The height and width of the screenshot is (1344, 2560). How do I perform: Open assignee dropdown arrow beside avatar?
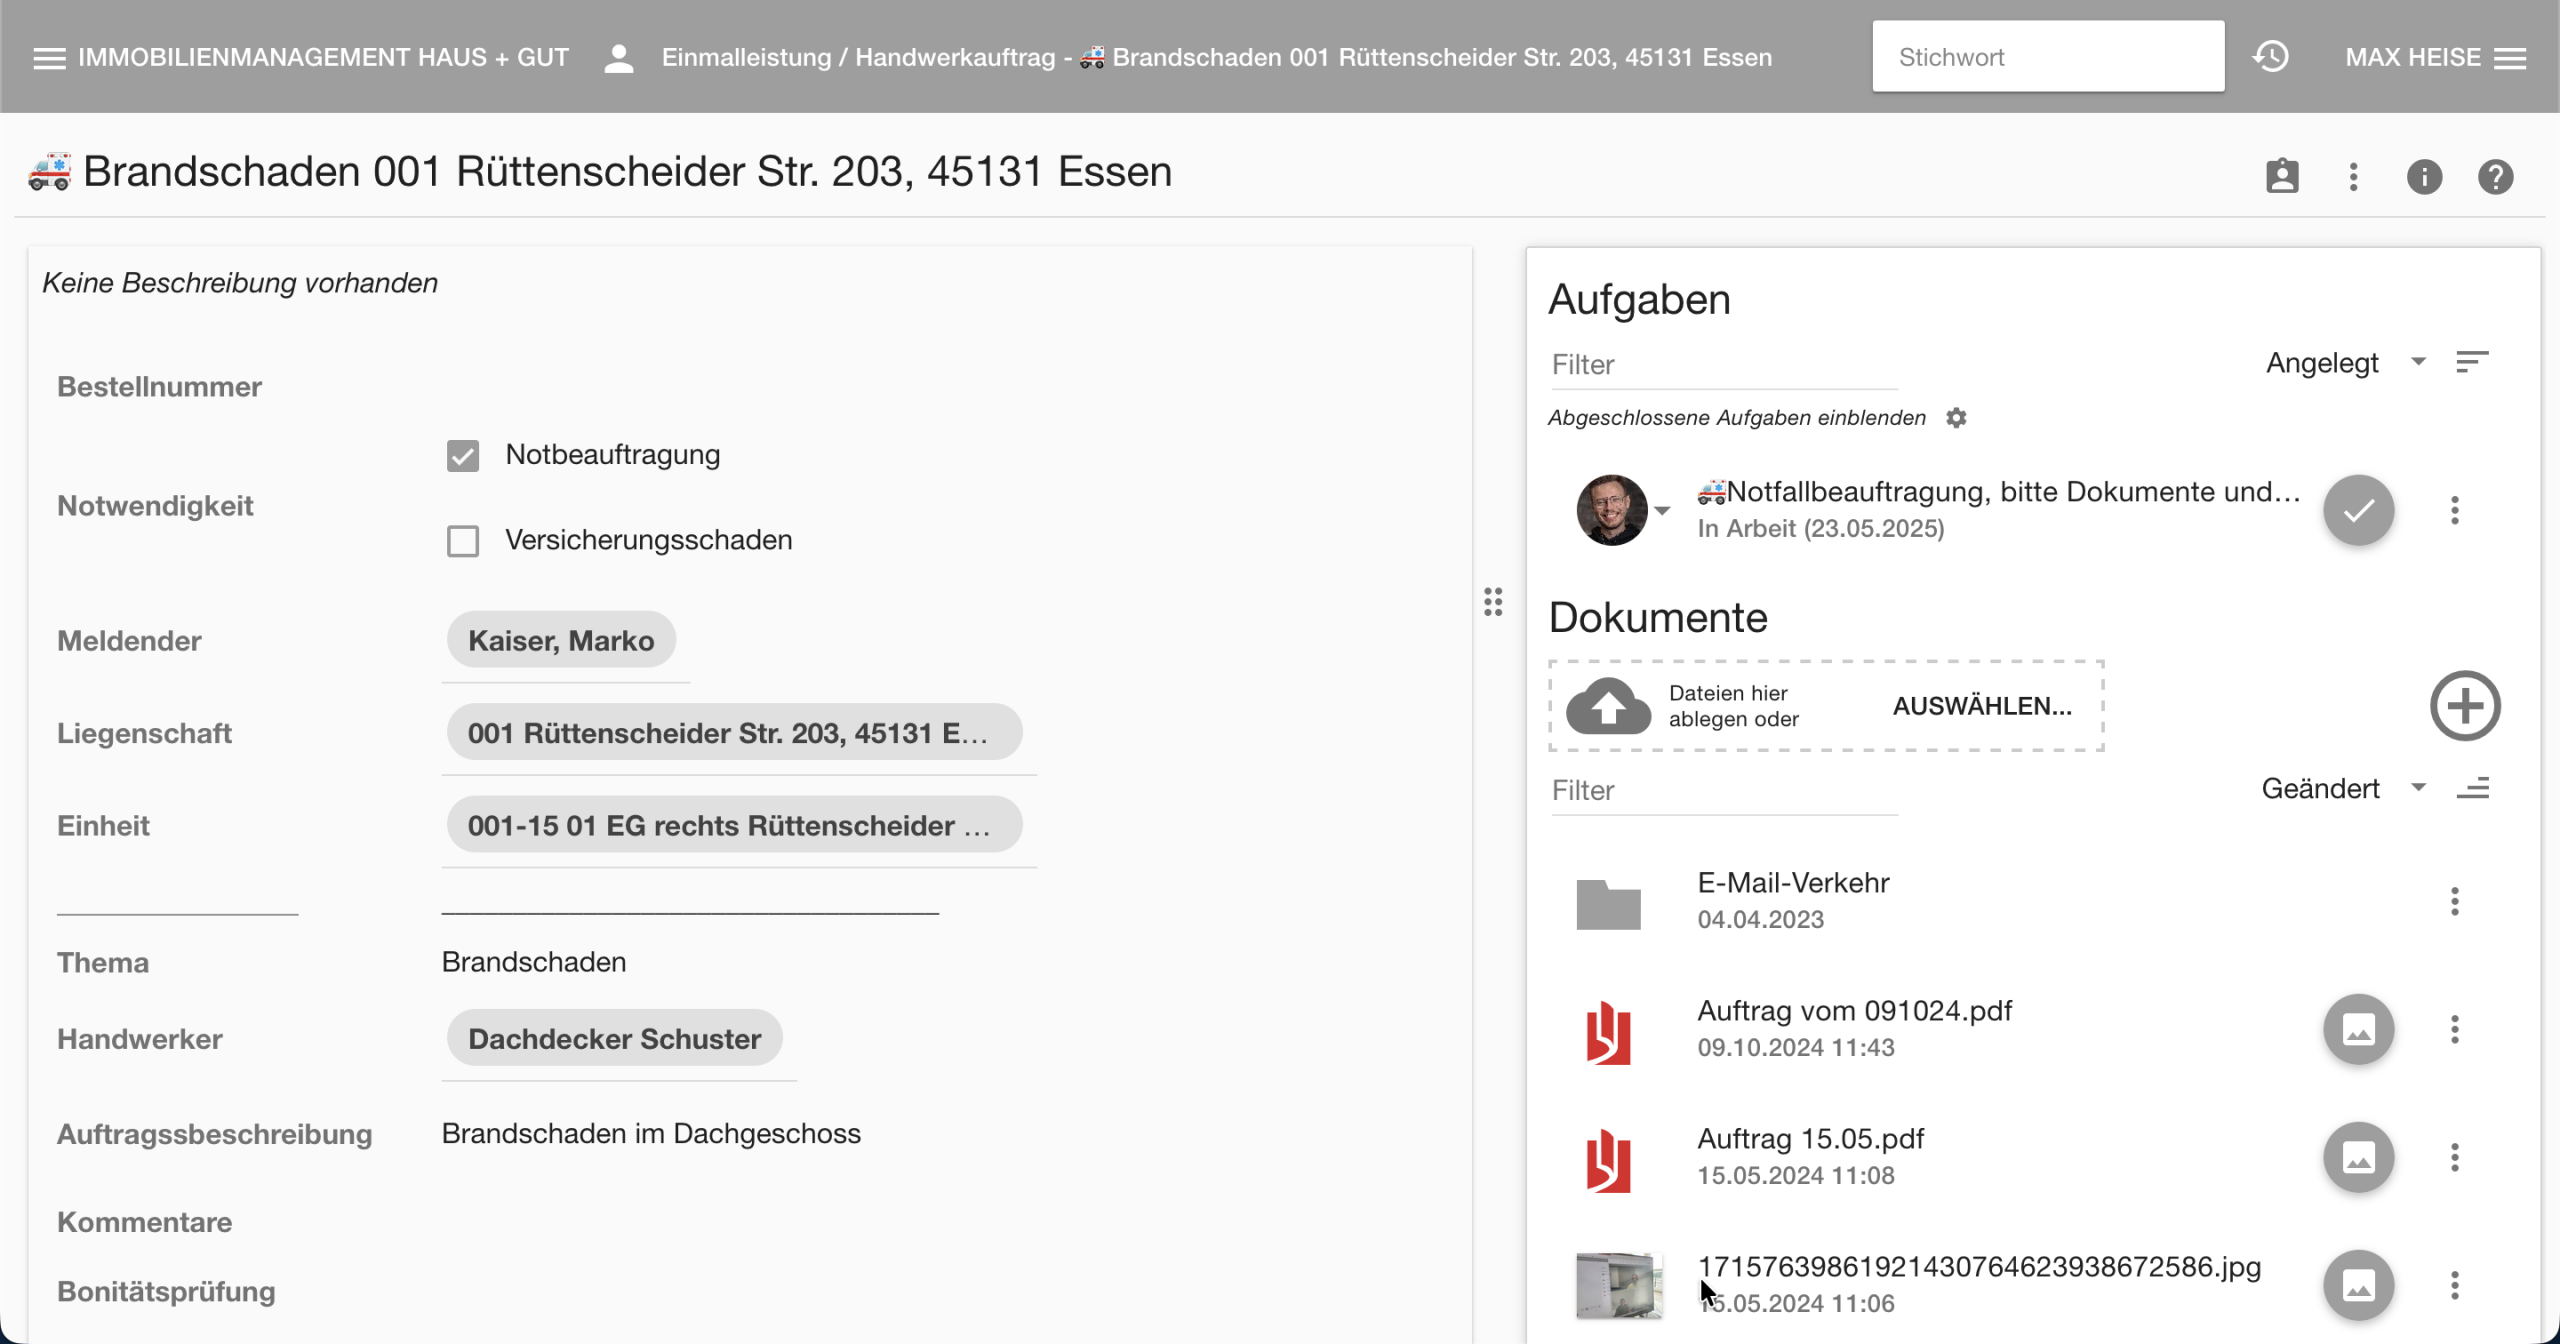pyautogui.click(x=1662, y=511)
